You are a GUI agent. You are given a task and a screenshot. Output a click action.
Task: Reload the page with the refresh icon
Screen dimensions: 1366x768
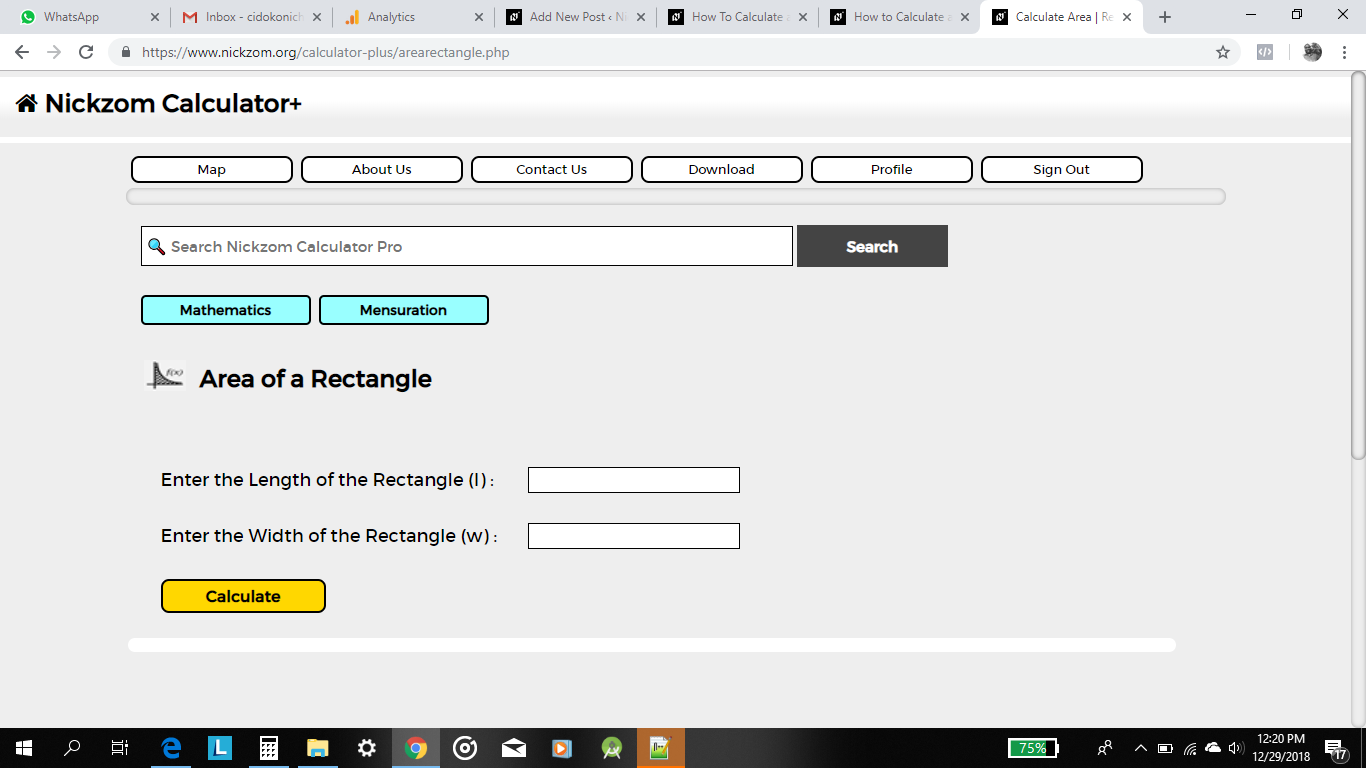(86, 52)
